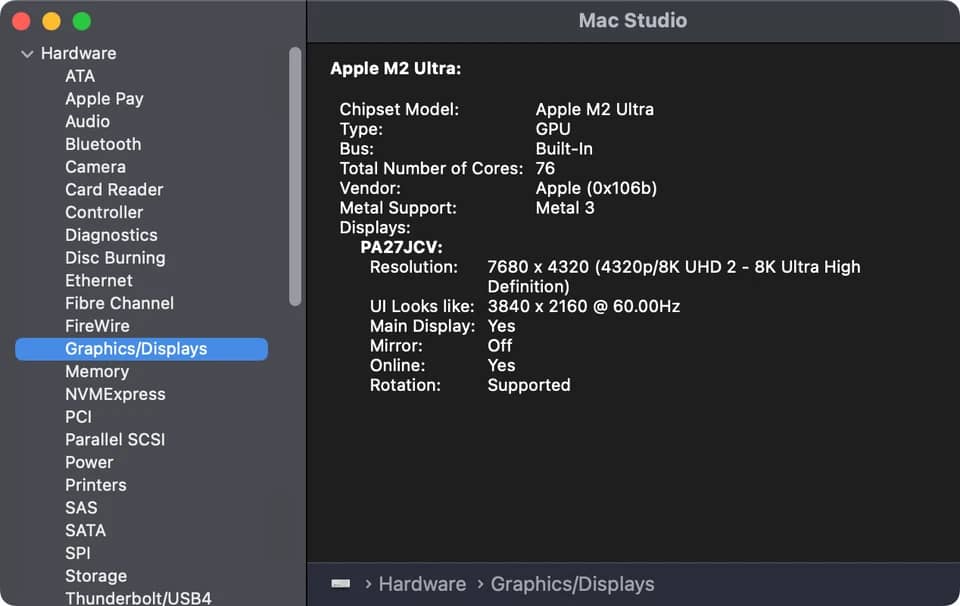Open the Audio entry
This screenshot has width=960, height=606.
88,121
